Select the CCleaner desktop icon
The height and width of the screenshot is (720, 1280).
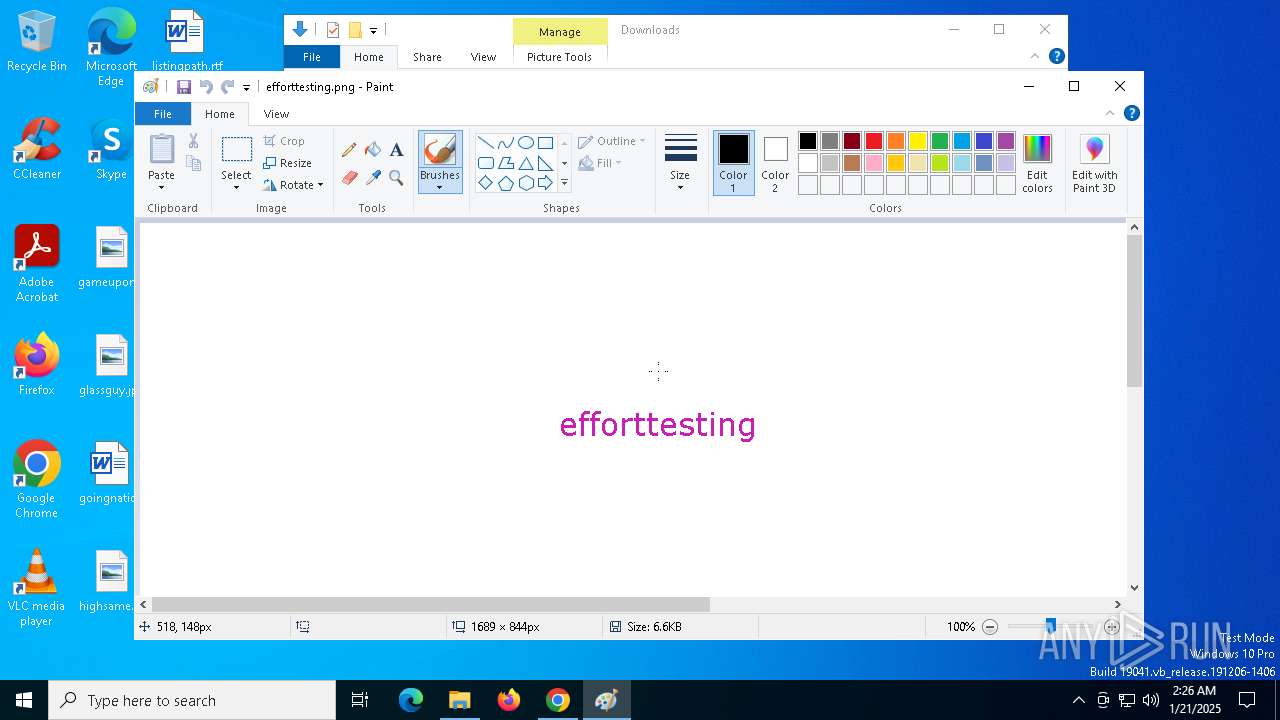pyautogui.click(x=37, y=149)
